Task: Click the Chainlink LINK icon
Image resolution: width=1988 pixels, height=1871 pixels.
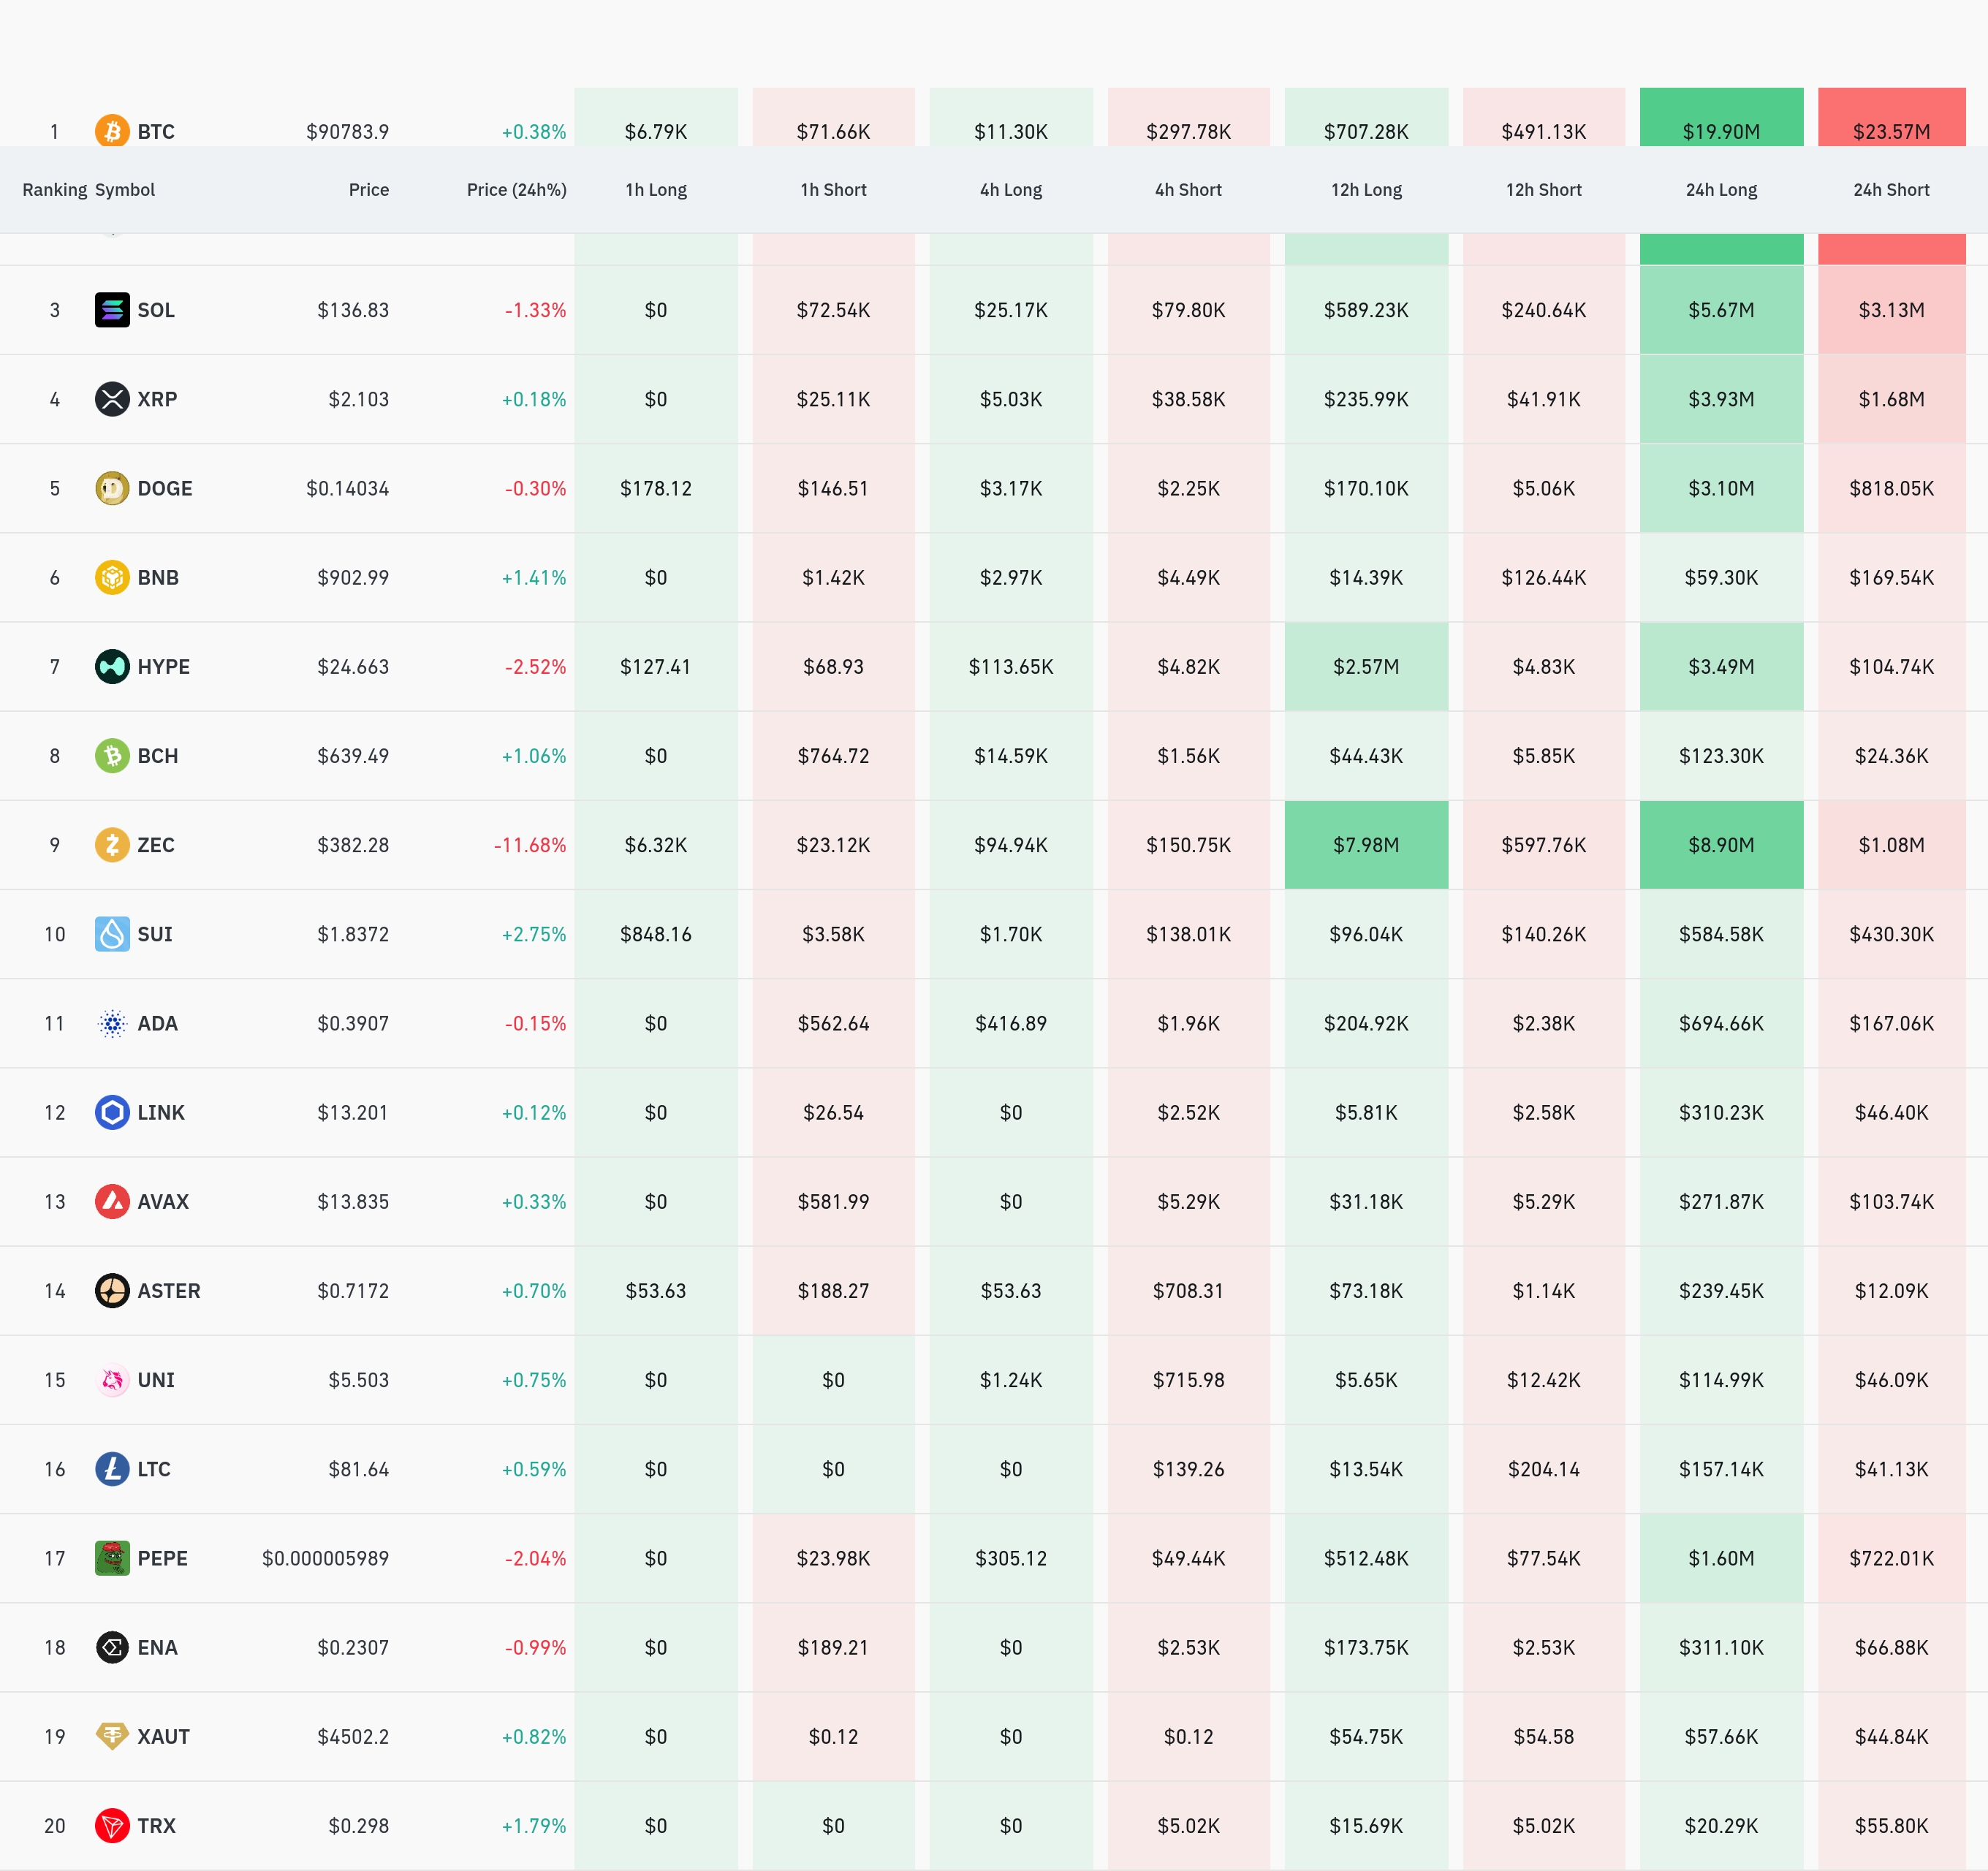Action: pyautogui.click(x=112, y=1112)
